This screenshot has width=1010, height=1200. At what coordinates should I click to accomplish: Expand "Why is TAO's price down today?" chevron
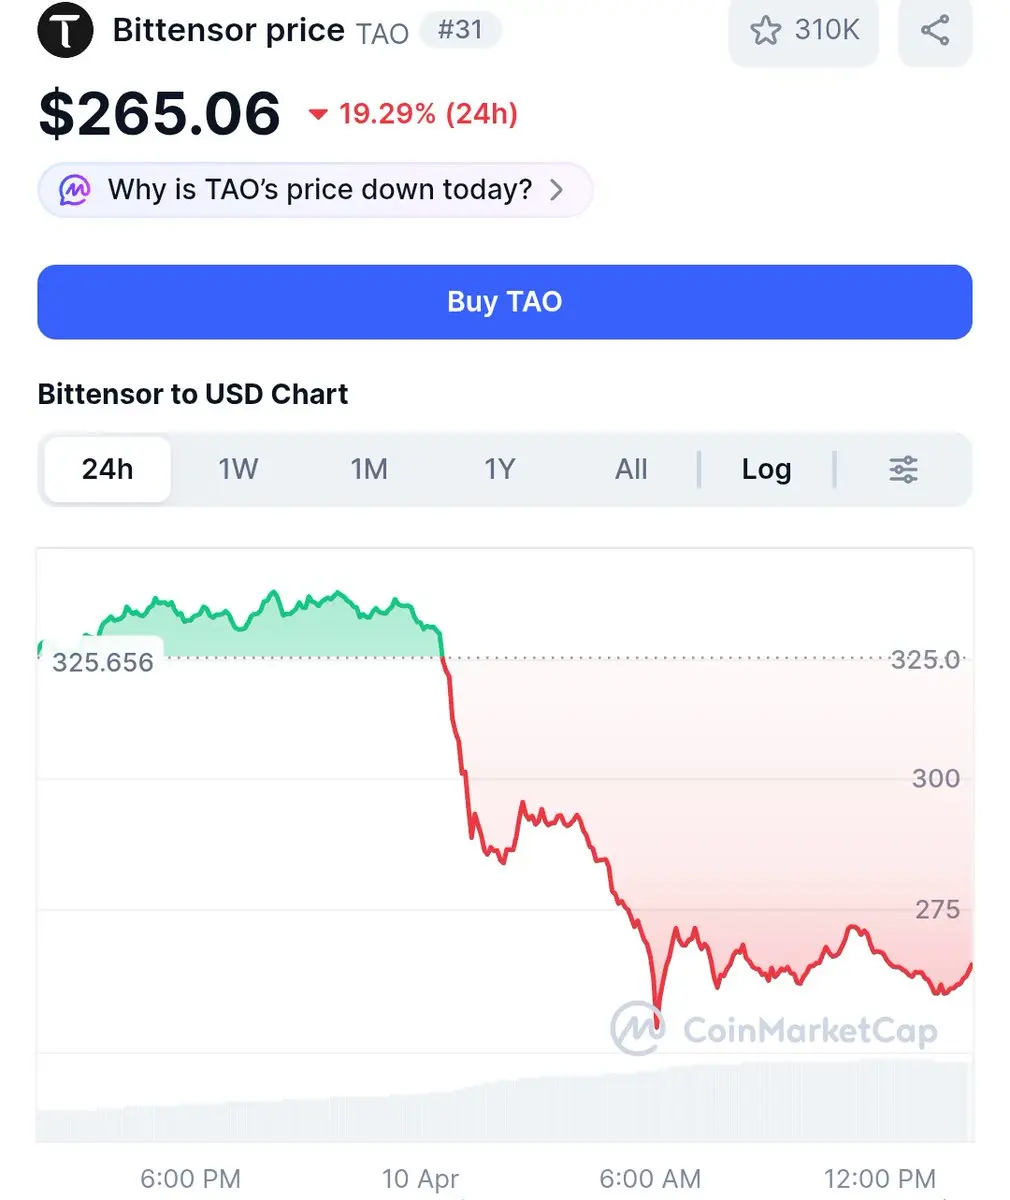(557, 190)
